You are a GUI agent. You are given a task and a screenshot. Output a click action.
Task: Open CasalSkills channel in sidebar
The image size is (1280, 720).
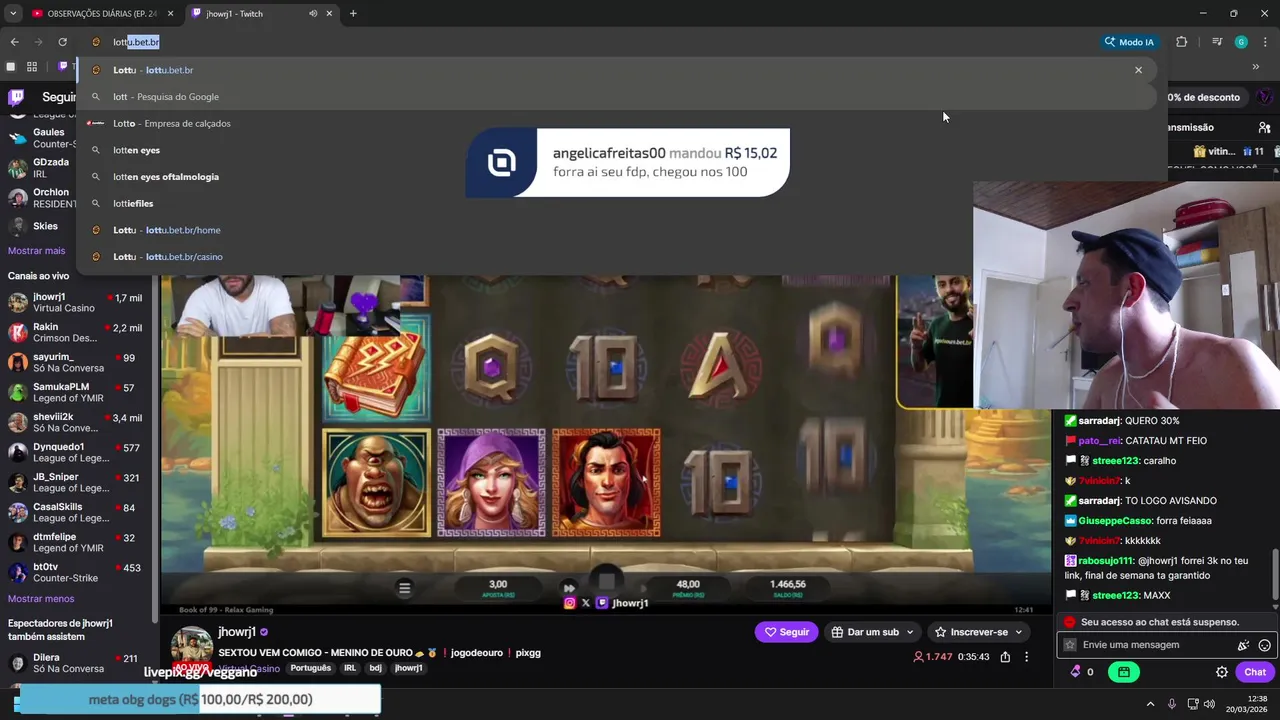pos(76,513)
